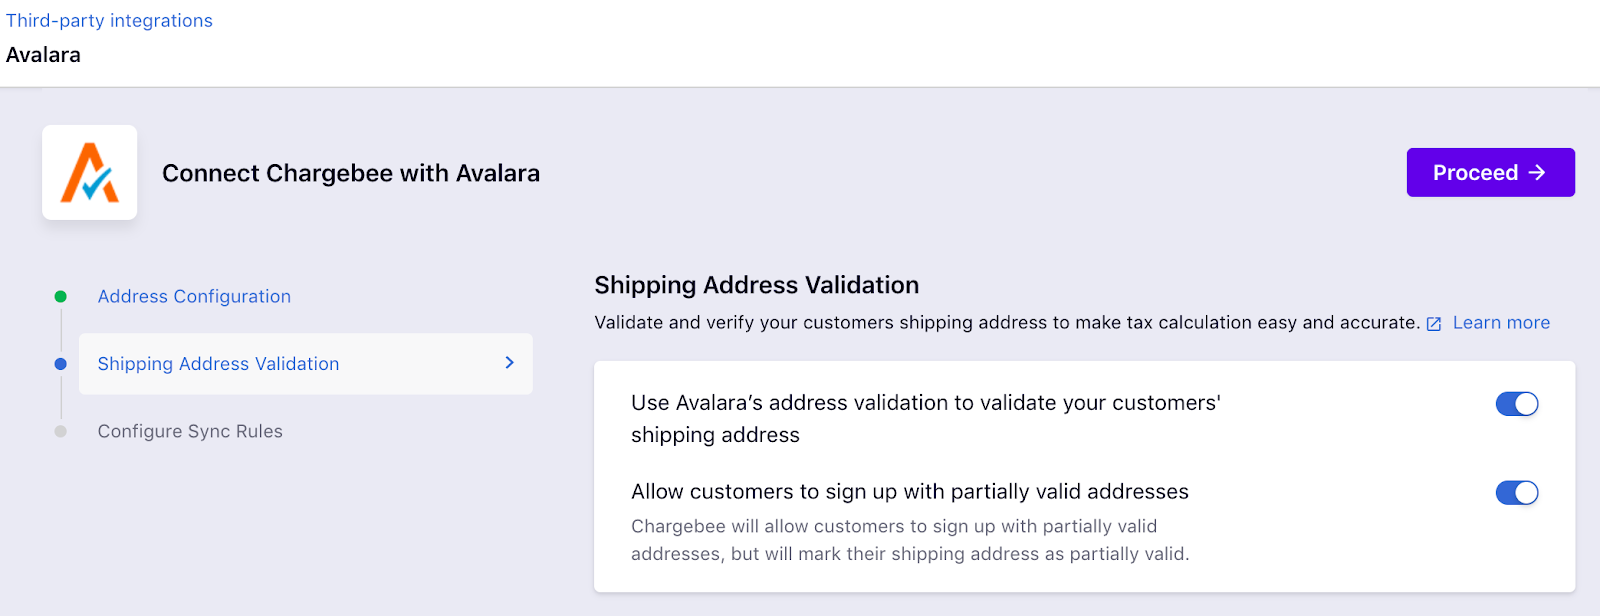This screenshot has height=616, width=1600.
Task: Click the Allow customers partially valid addresses label
Action: tap(910, 492)
